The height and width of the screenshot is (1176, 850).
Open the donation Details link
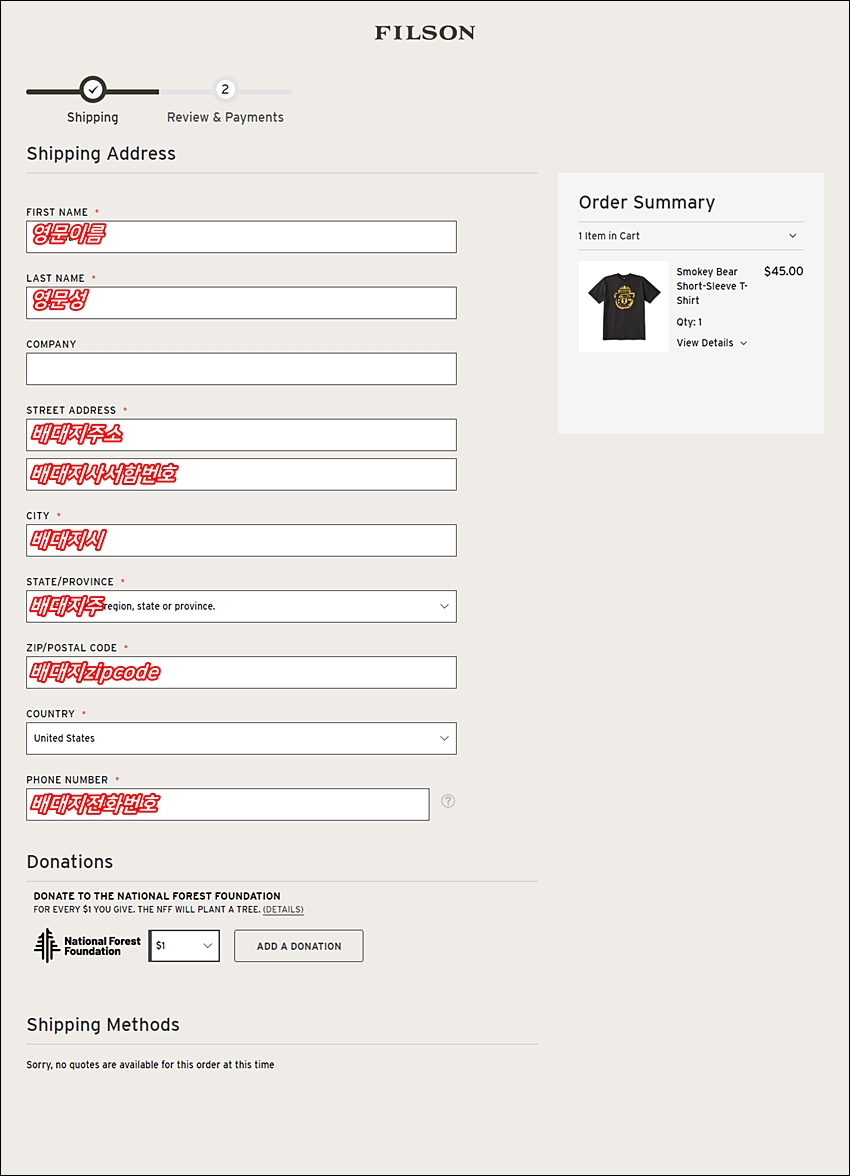tap(283, 909)
